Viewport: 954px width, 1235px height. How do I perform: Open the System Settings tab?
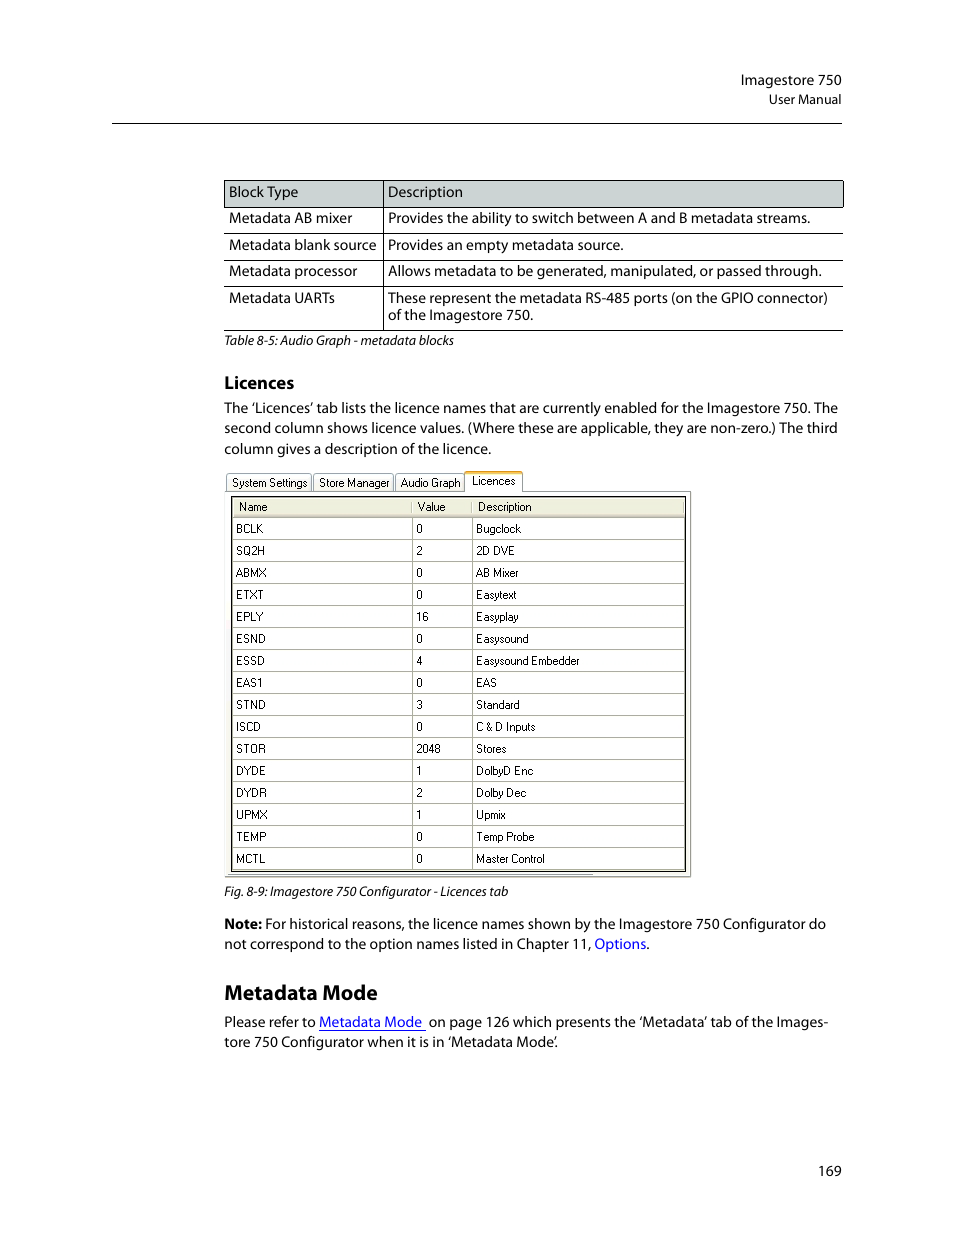click(x=269, y=483)
